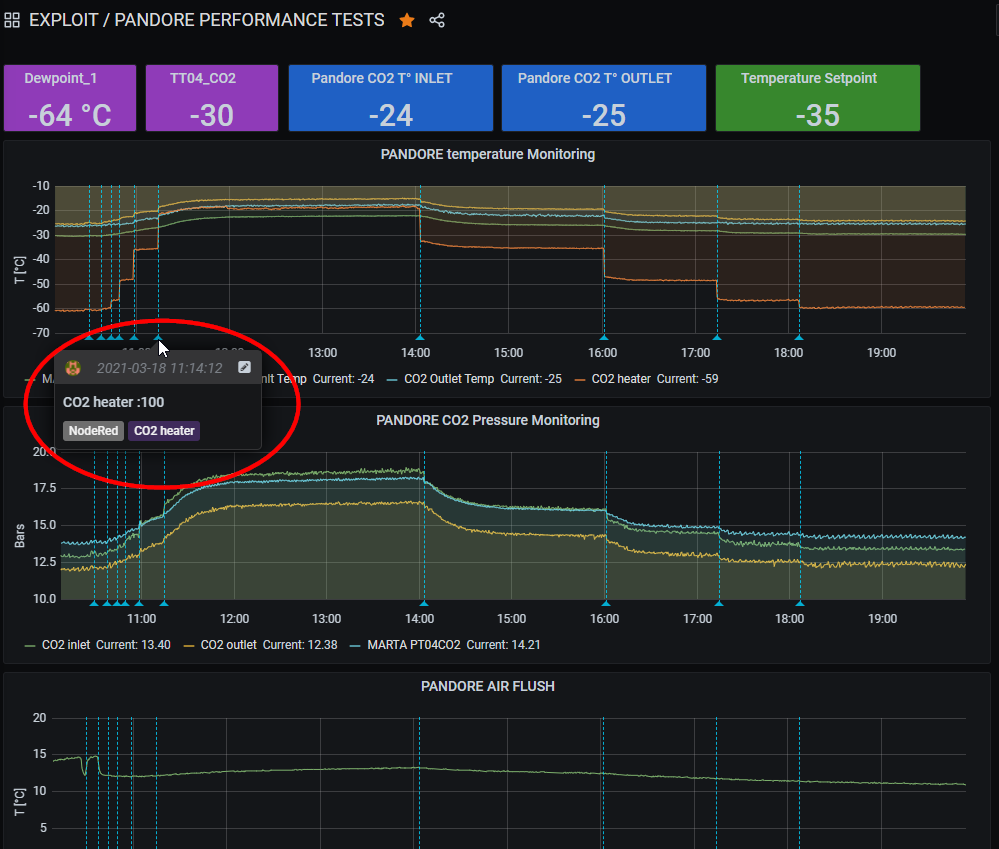Click the blue MARTA PT04CO2 color line
The width and height of the screenshot is (999, 849).
356,646
